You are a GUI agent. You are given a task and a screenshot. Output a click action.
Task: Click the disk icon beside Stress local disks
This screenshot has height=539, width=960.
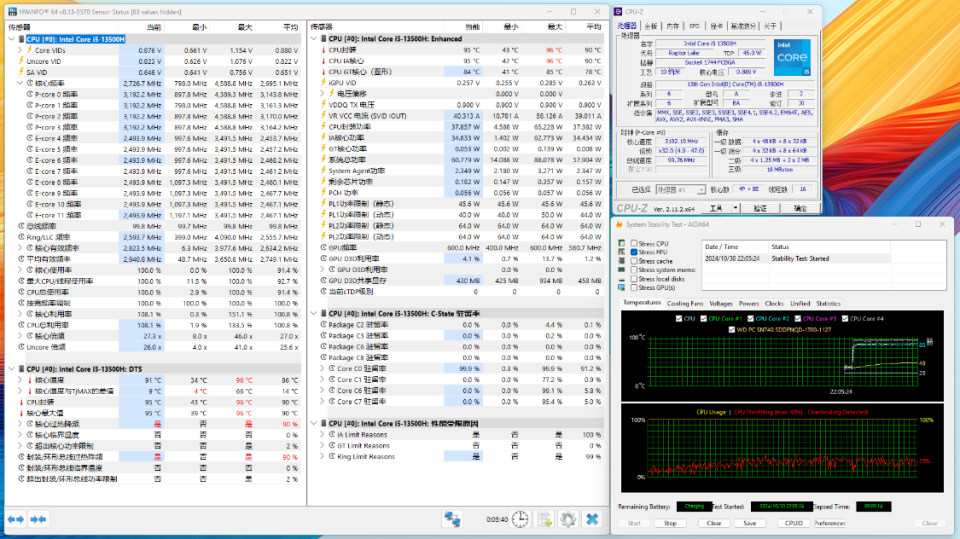point(621,279)
